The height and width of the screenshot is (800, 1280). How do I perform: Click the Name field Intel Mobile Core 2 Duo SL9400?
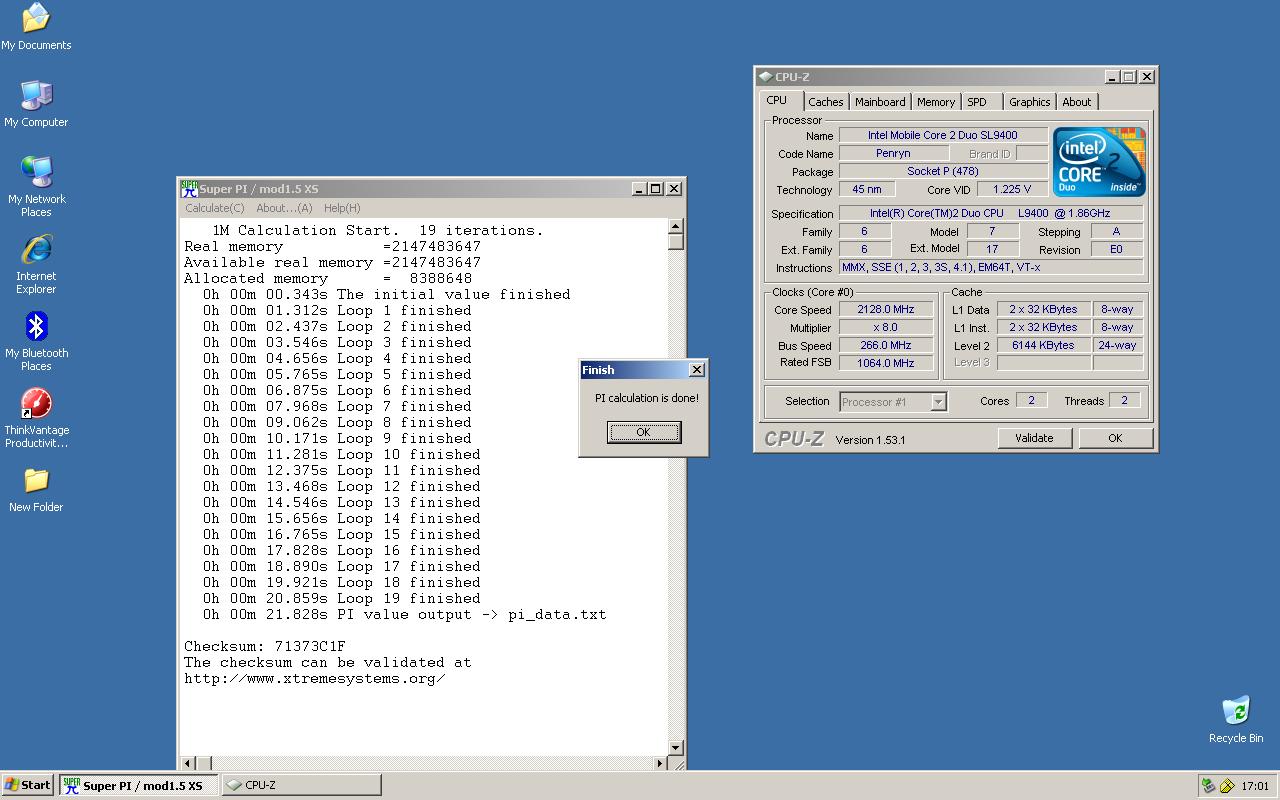click(943, 135)
